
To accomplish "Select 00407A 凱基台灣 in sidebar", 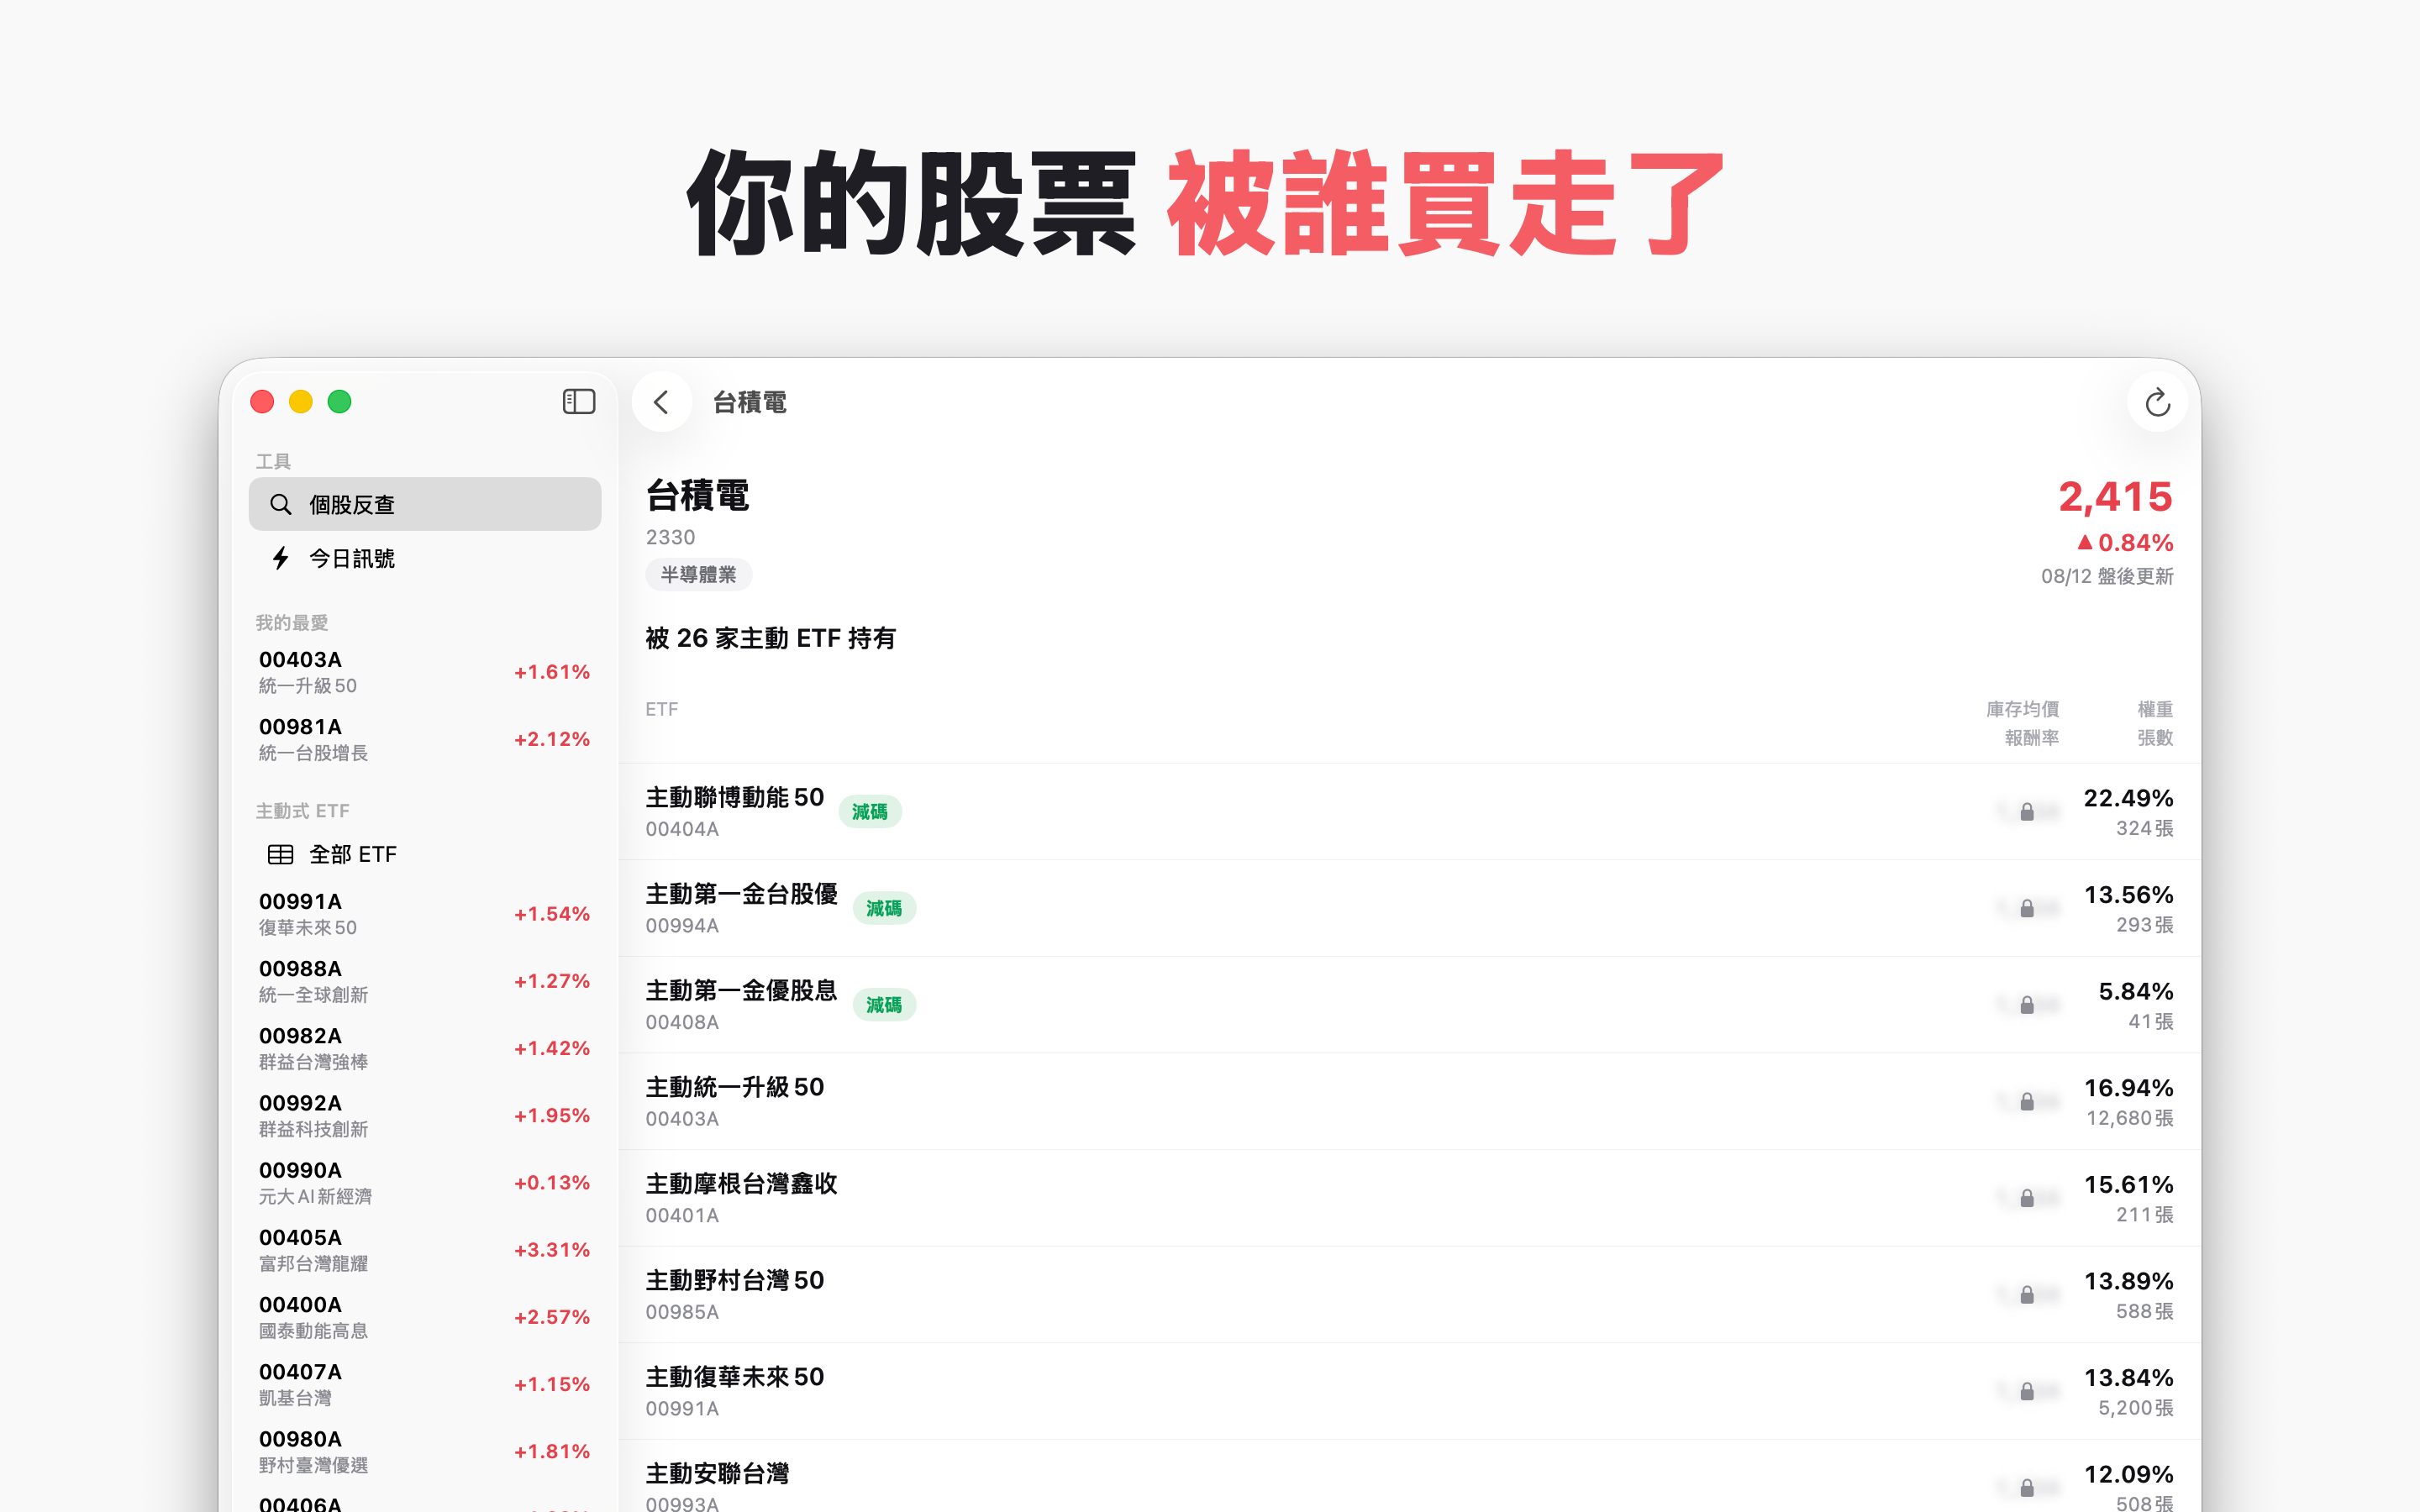I will click(425, 1384).
